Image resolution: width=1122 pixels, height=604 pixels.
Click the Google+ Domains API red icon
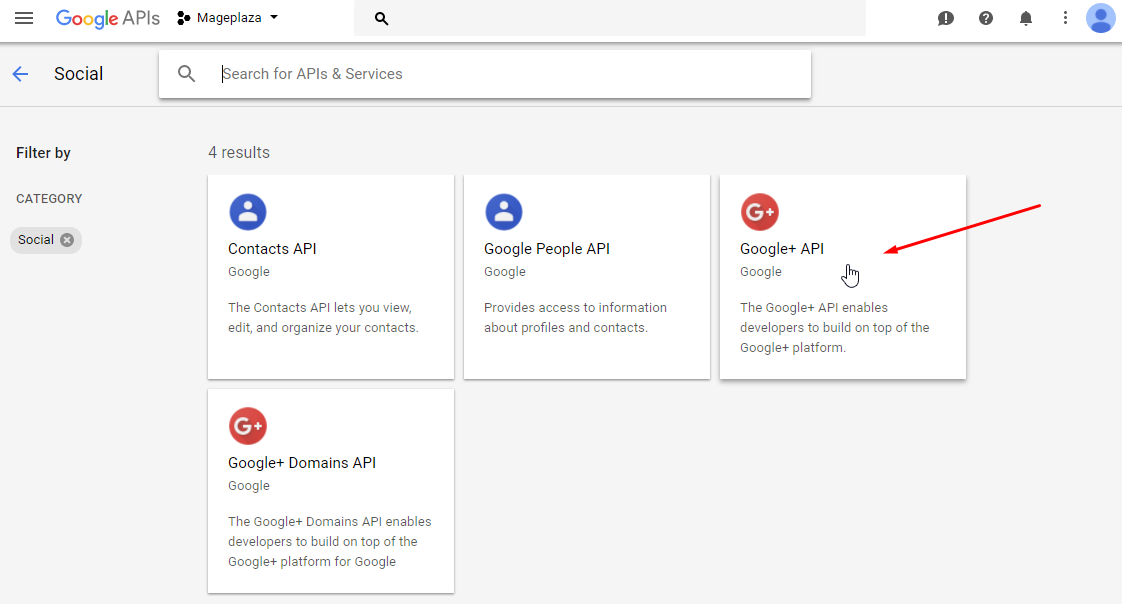(247, 426)
